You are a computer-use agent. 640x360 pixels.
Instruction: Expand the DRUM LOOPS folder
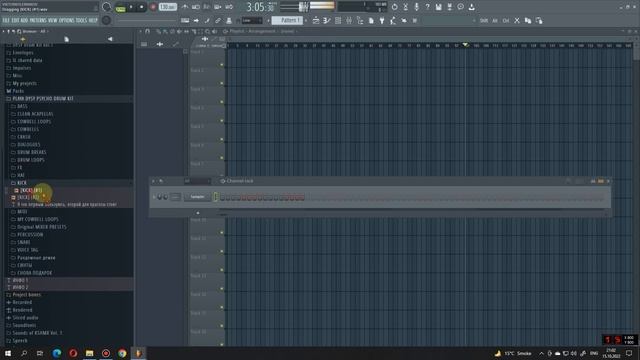click(31, 160)
